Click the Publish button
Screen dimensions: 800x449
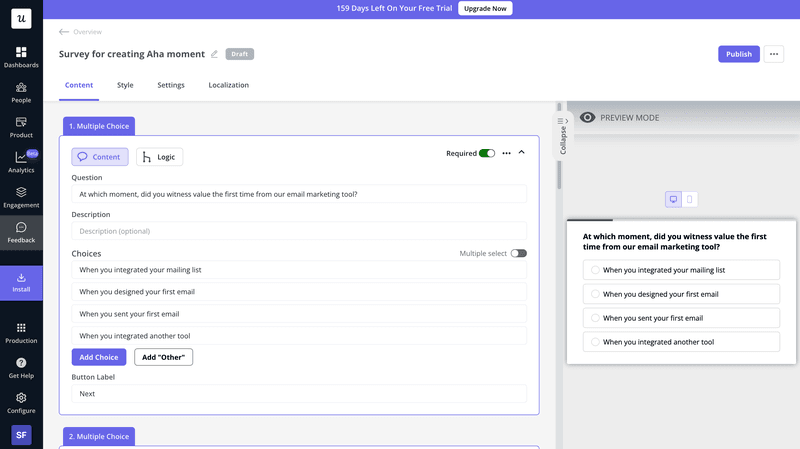pyautogui.click(x=738, y=54)
